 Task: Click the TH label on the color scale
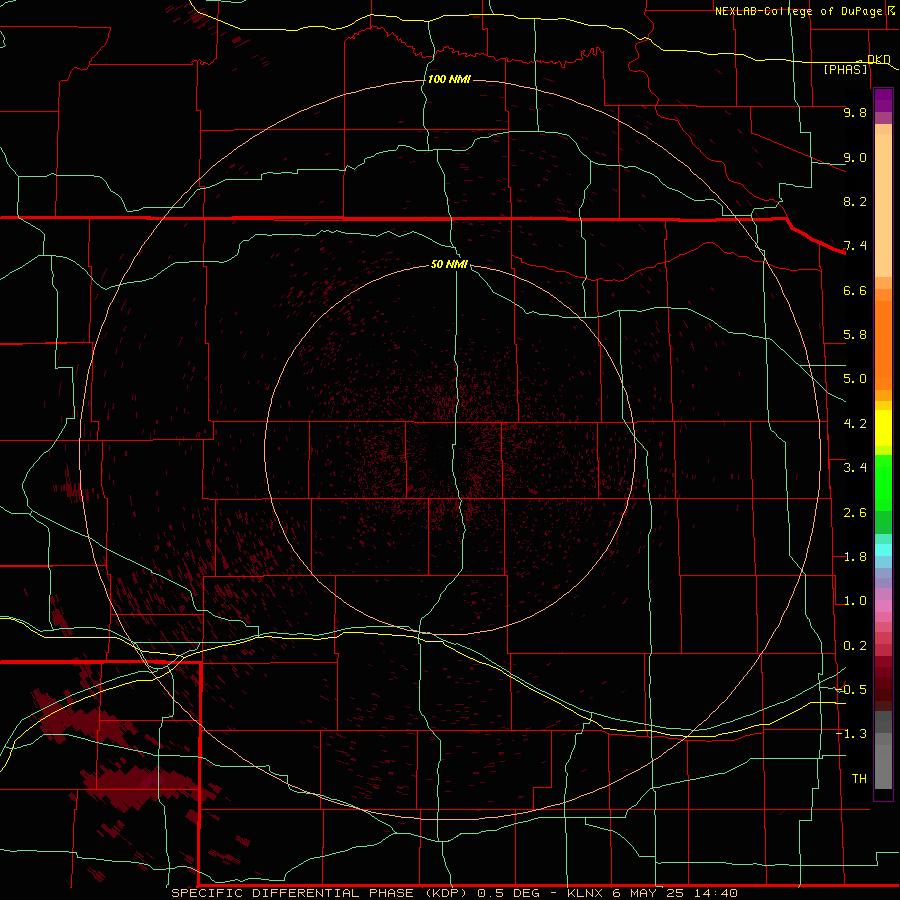(859, 779)
